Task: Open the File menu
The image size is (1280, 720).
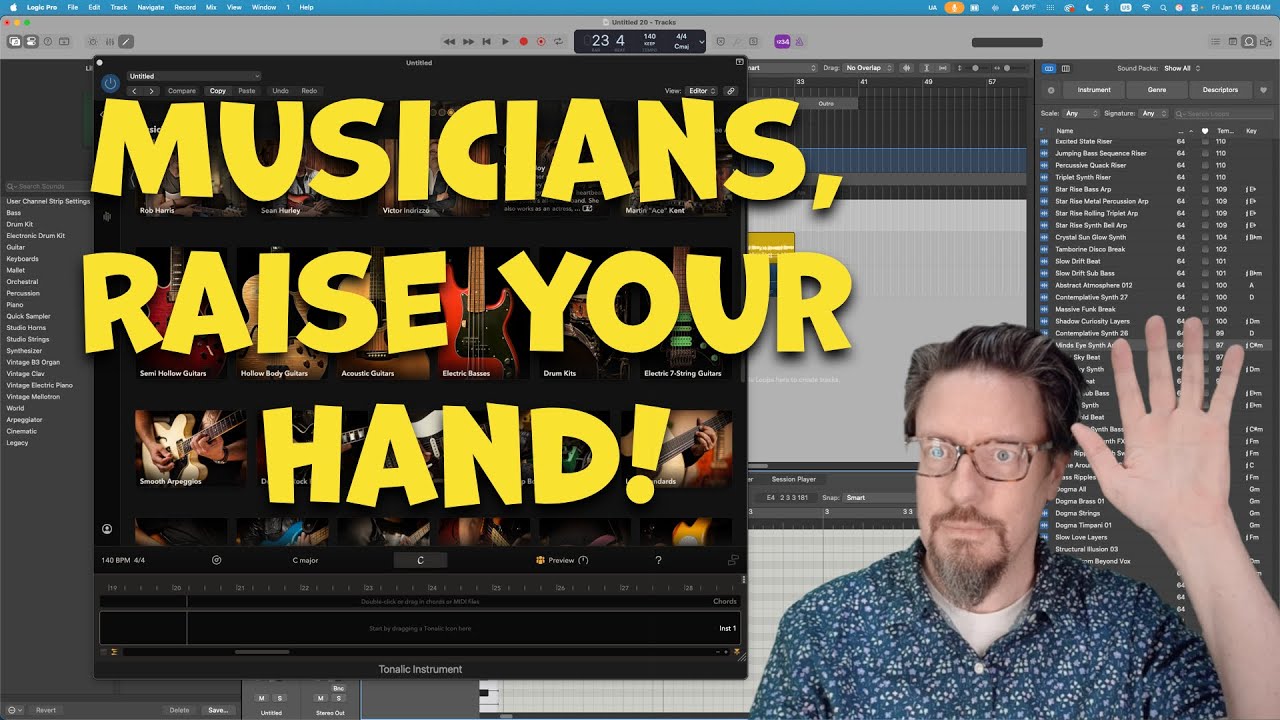Action: (x=73, y=7)
